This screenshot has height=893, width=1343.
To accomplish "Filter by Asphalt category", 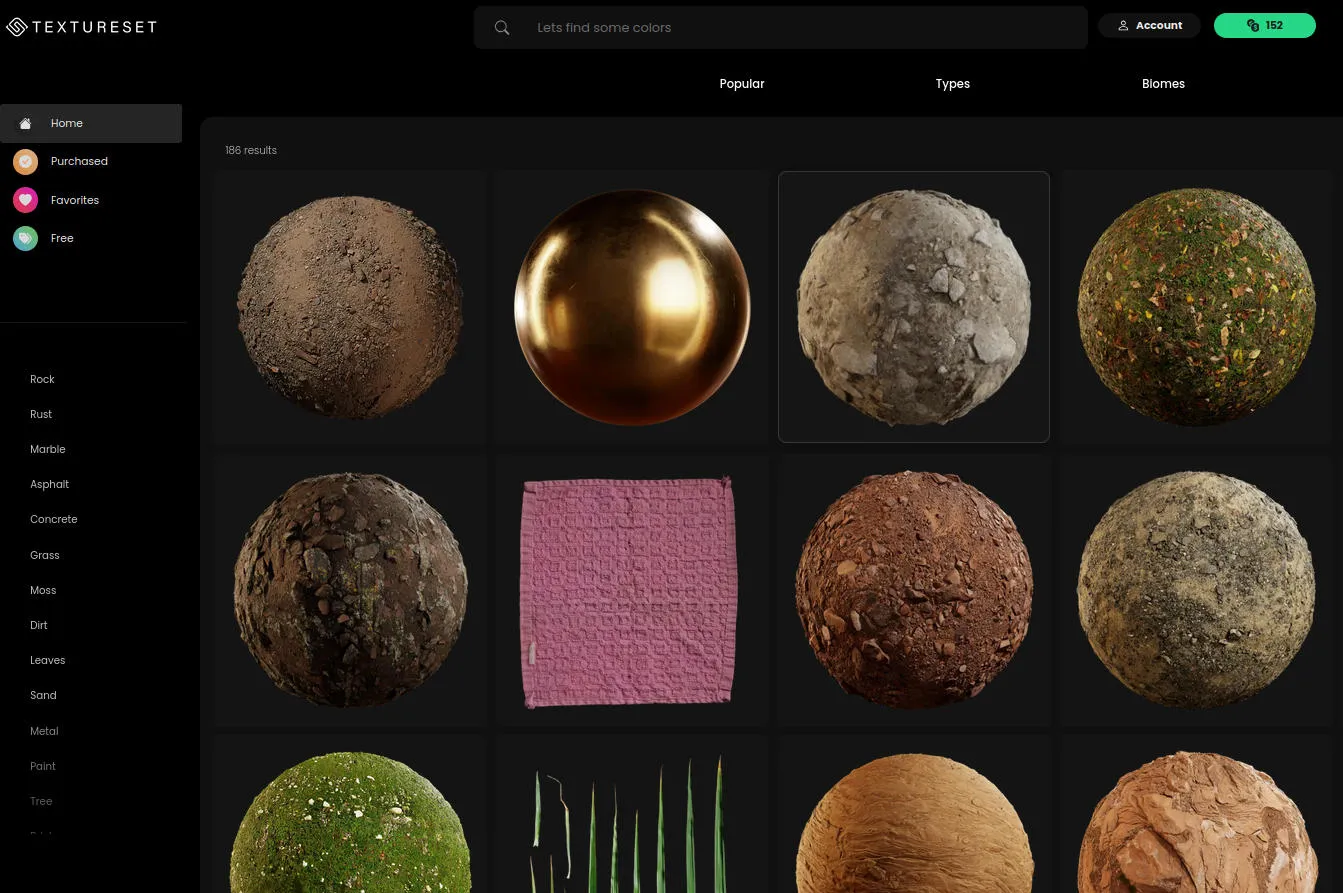I will pos(49,484).
